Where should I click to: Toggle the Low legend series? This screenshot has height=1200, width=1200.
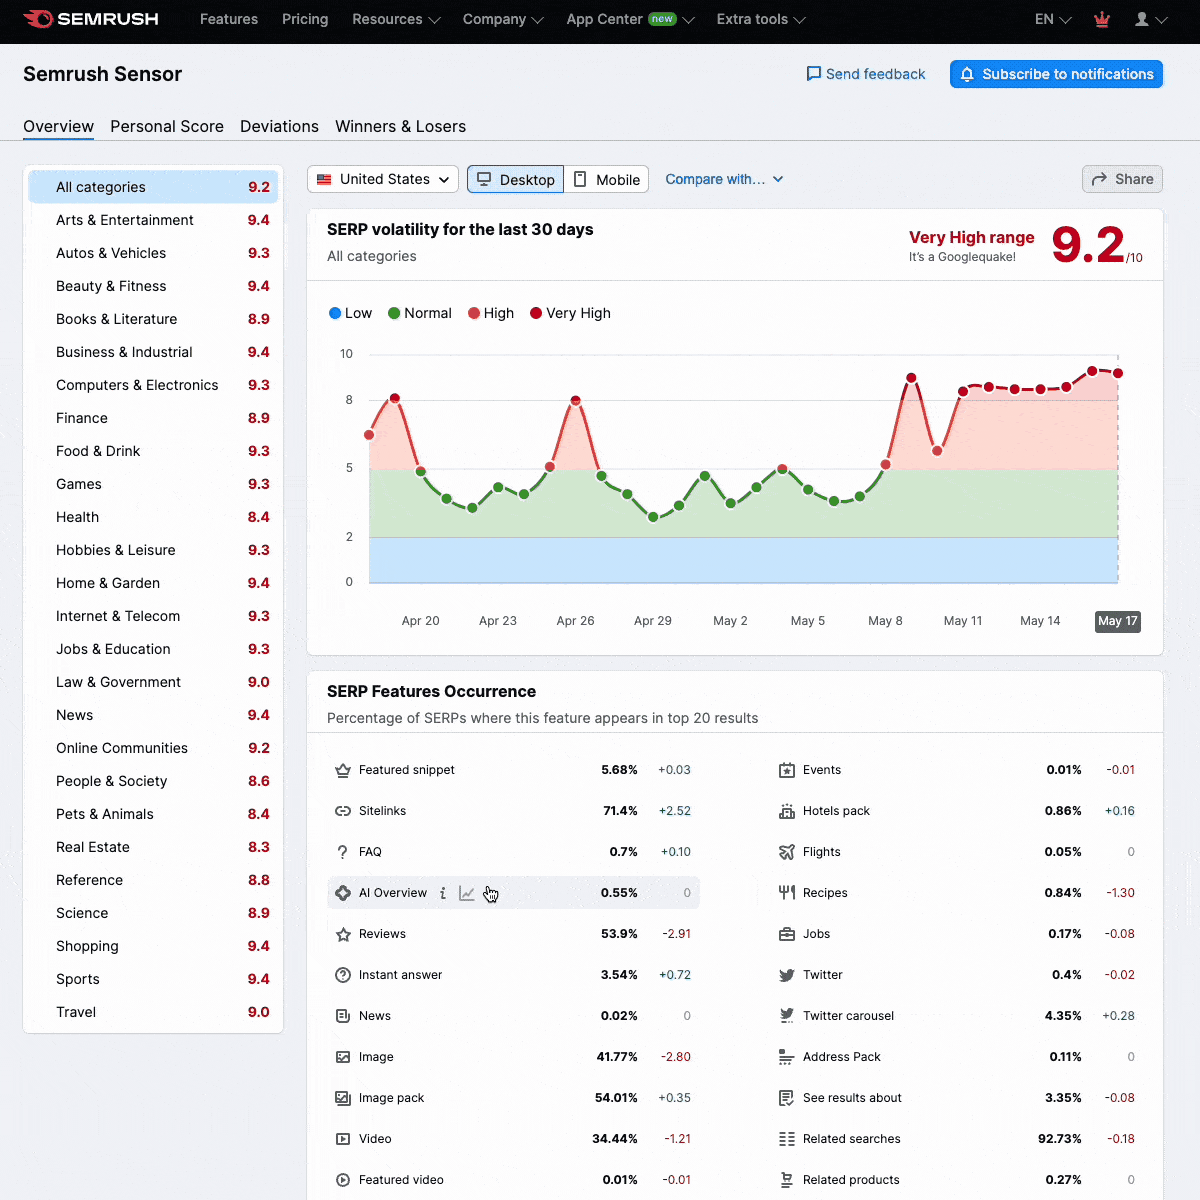pos(350,313)
